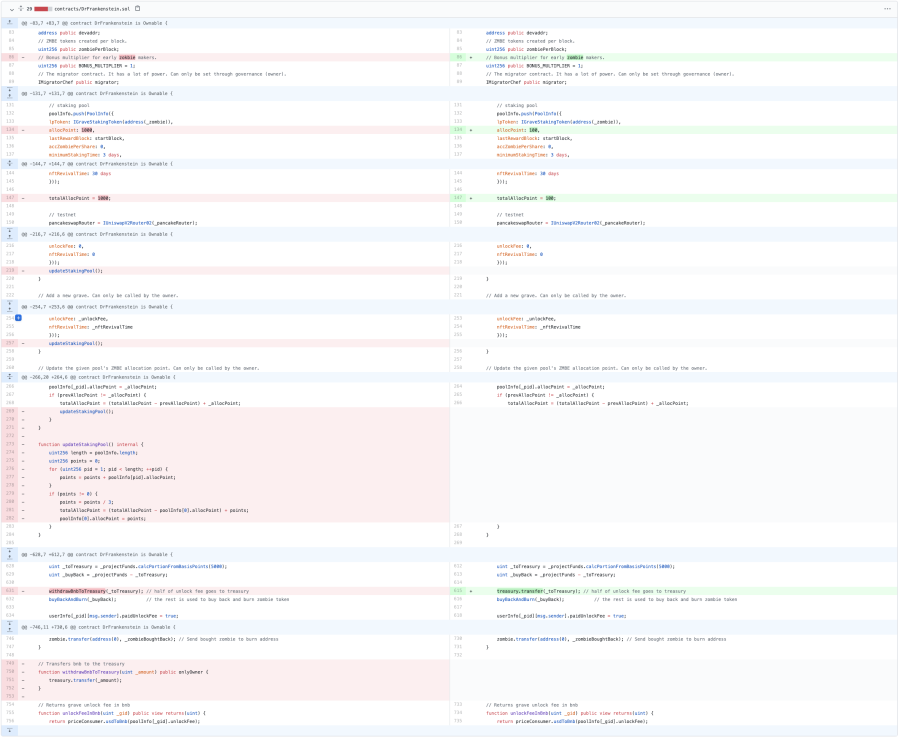Click the red diffstat bar
The height and width of the screenshot is (738, 898).
(42, 9)
